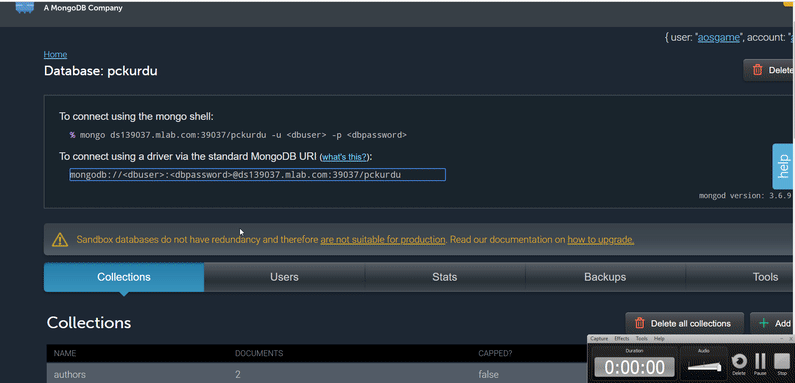
Task: Click the Collections section heading
Action: coord(89,323)
